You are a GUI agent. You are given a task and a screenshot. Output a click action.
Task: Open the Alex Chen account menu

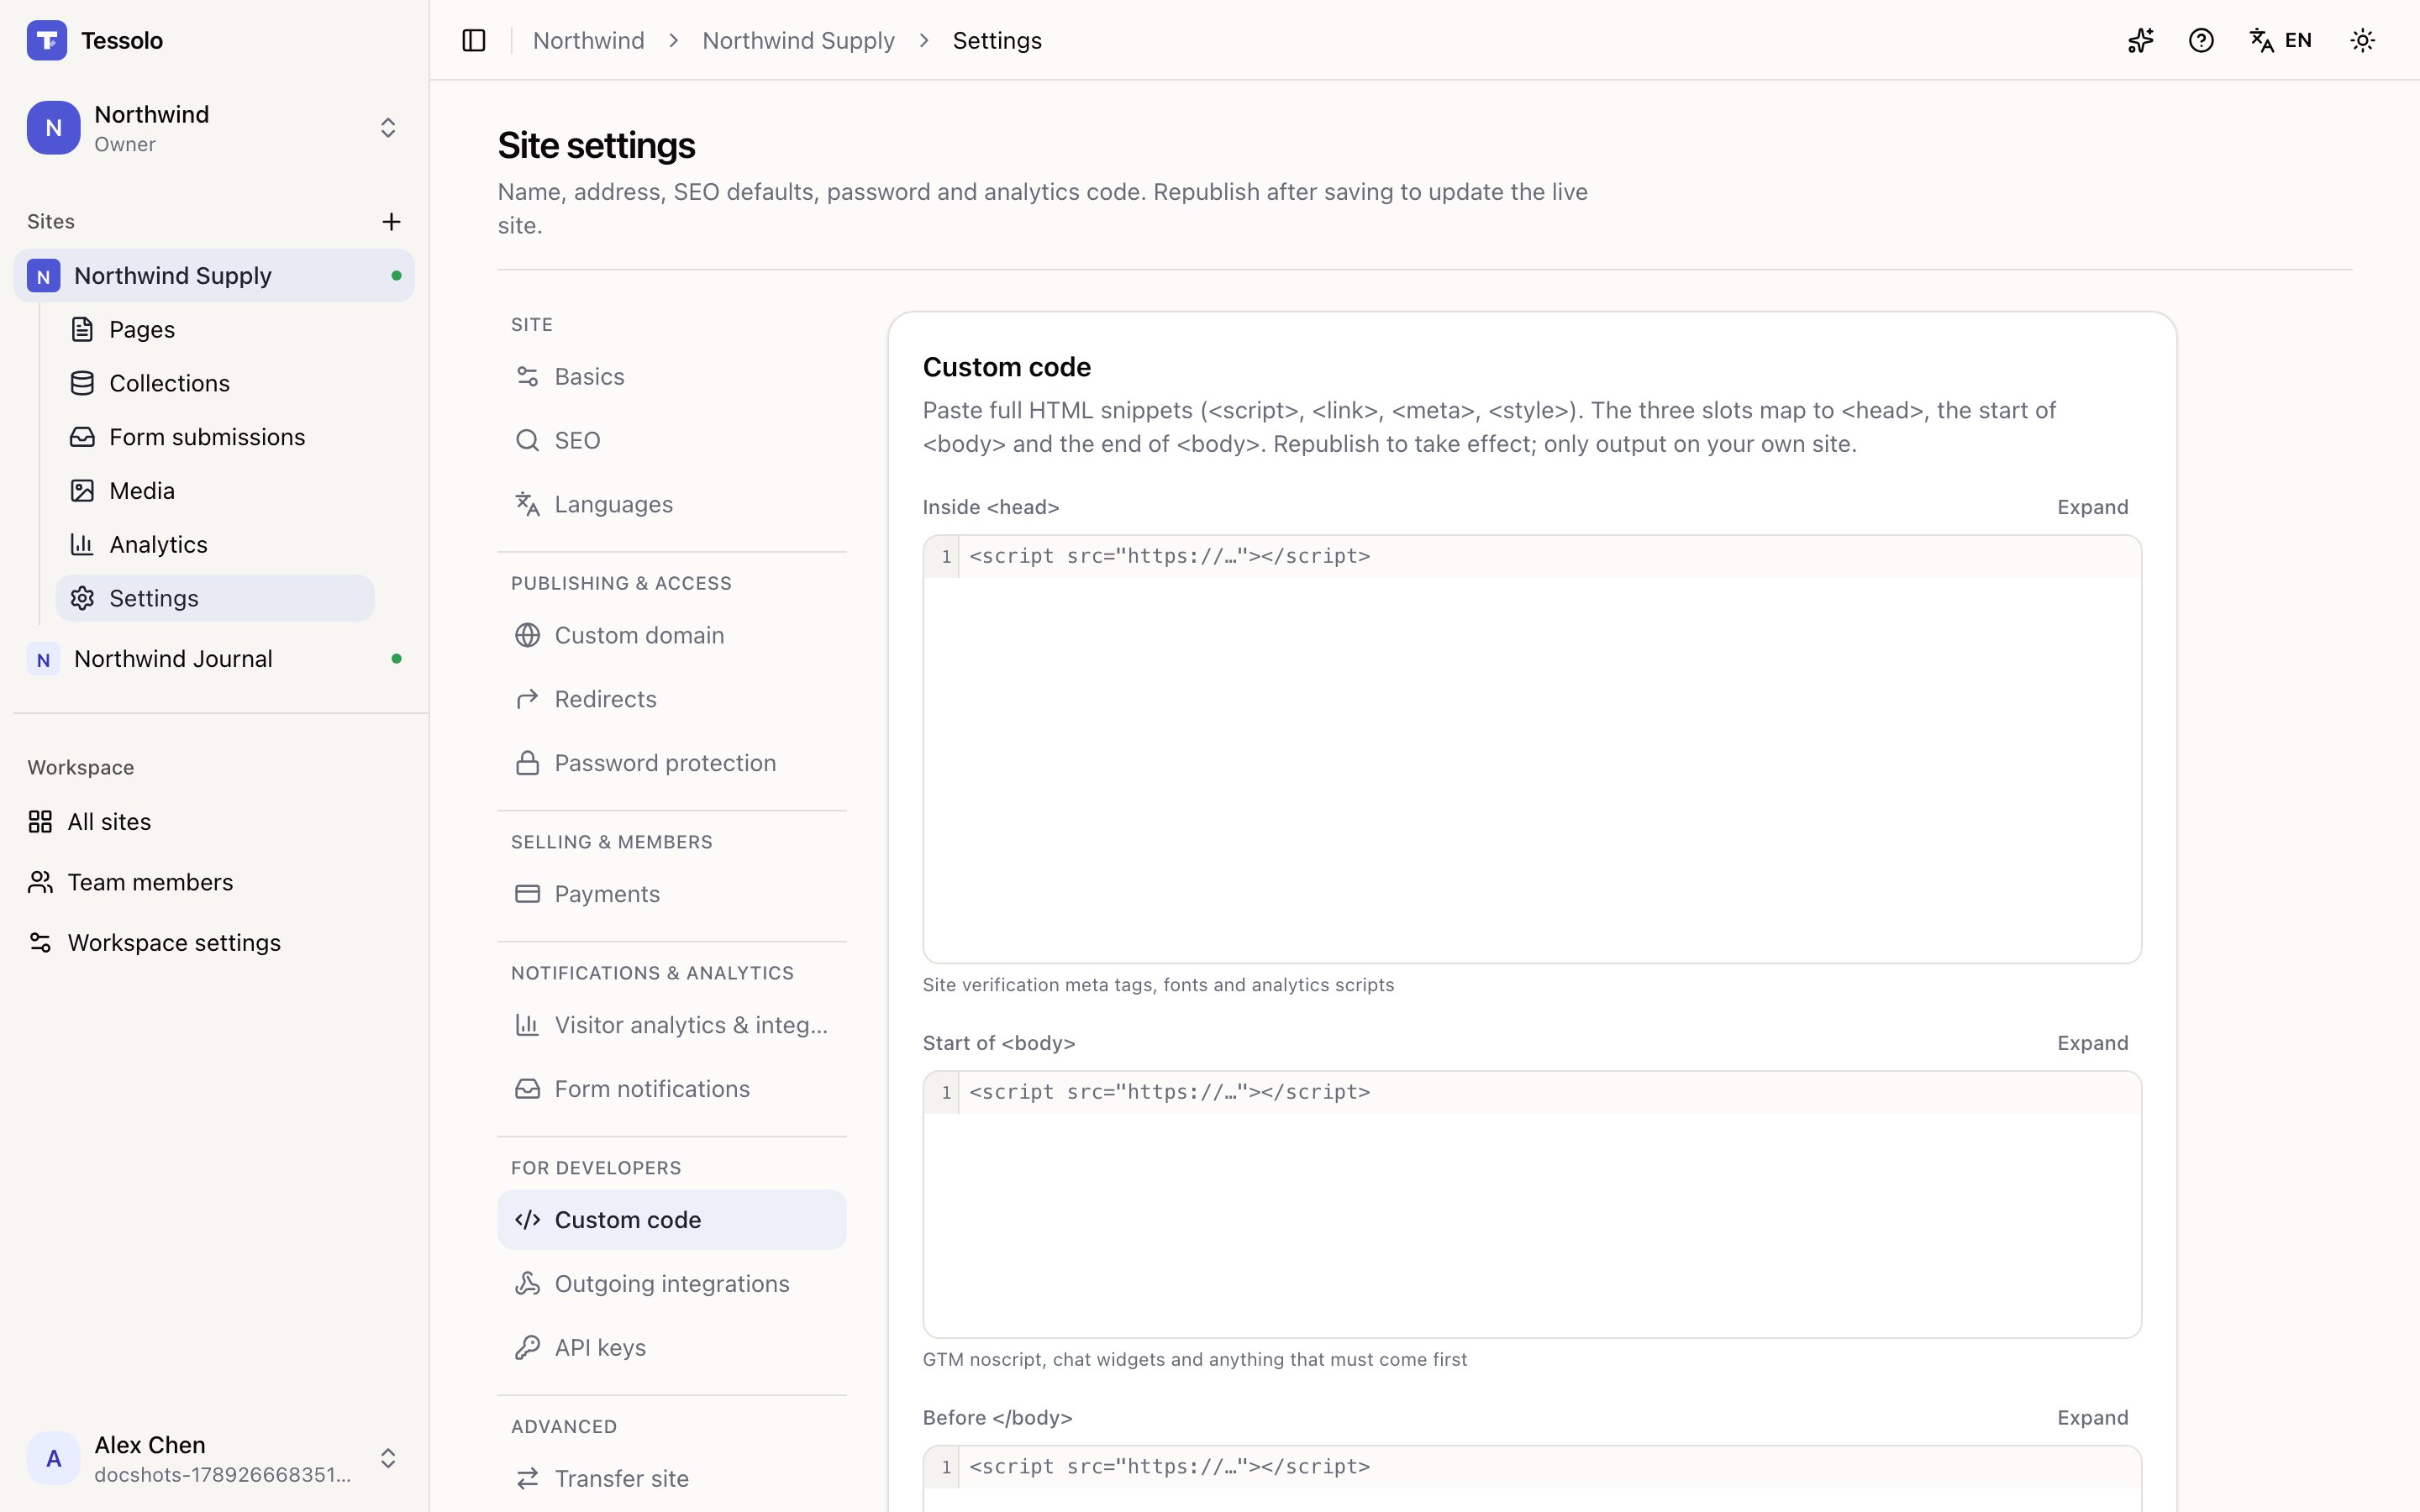click(x=214, y=1458)
